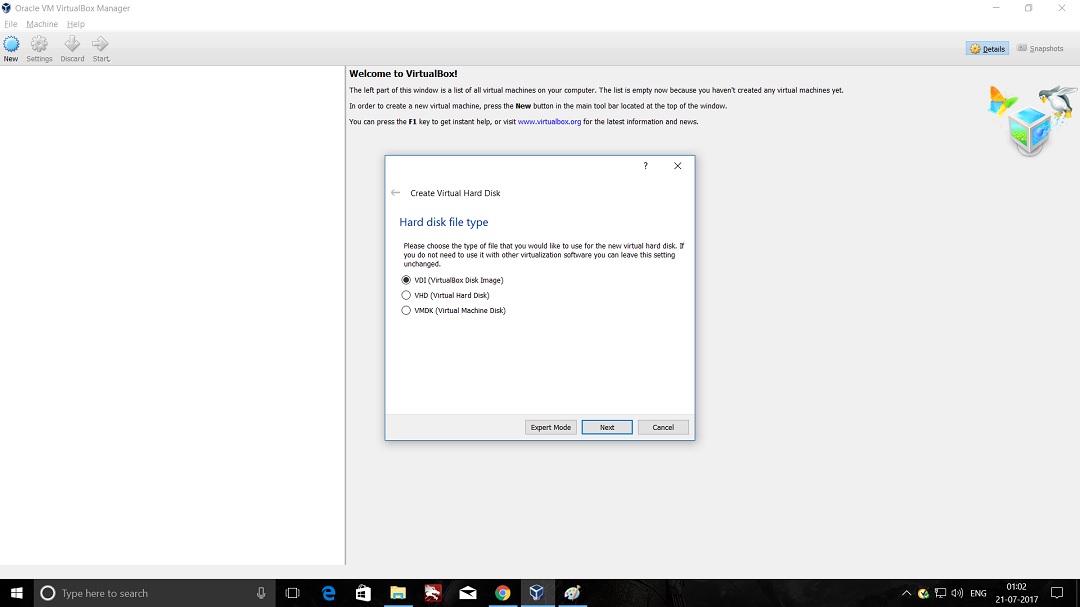This screenshot has height=607, width=1080.
Task: Click the back arrow in the wizard
Action: pyautogui.click(x=396, y=193)
